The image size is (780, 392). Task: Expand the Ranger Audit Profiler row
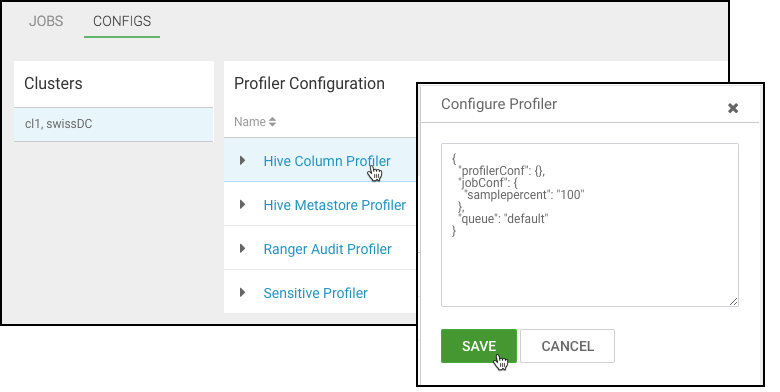pos(242,248)
